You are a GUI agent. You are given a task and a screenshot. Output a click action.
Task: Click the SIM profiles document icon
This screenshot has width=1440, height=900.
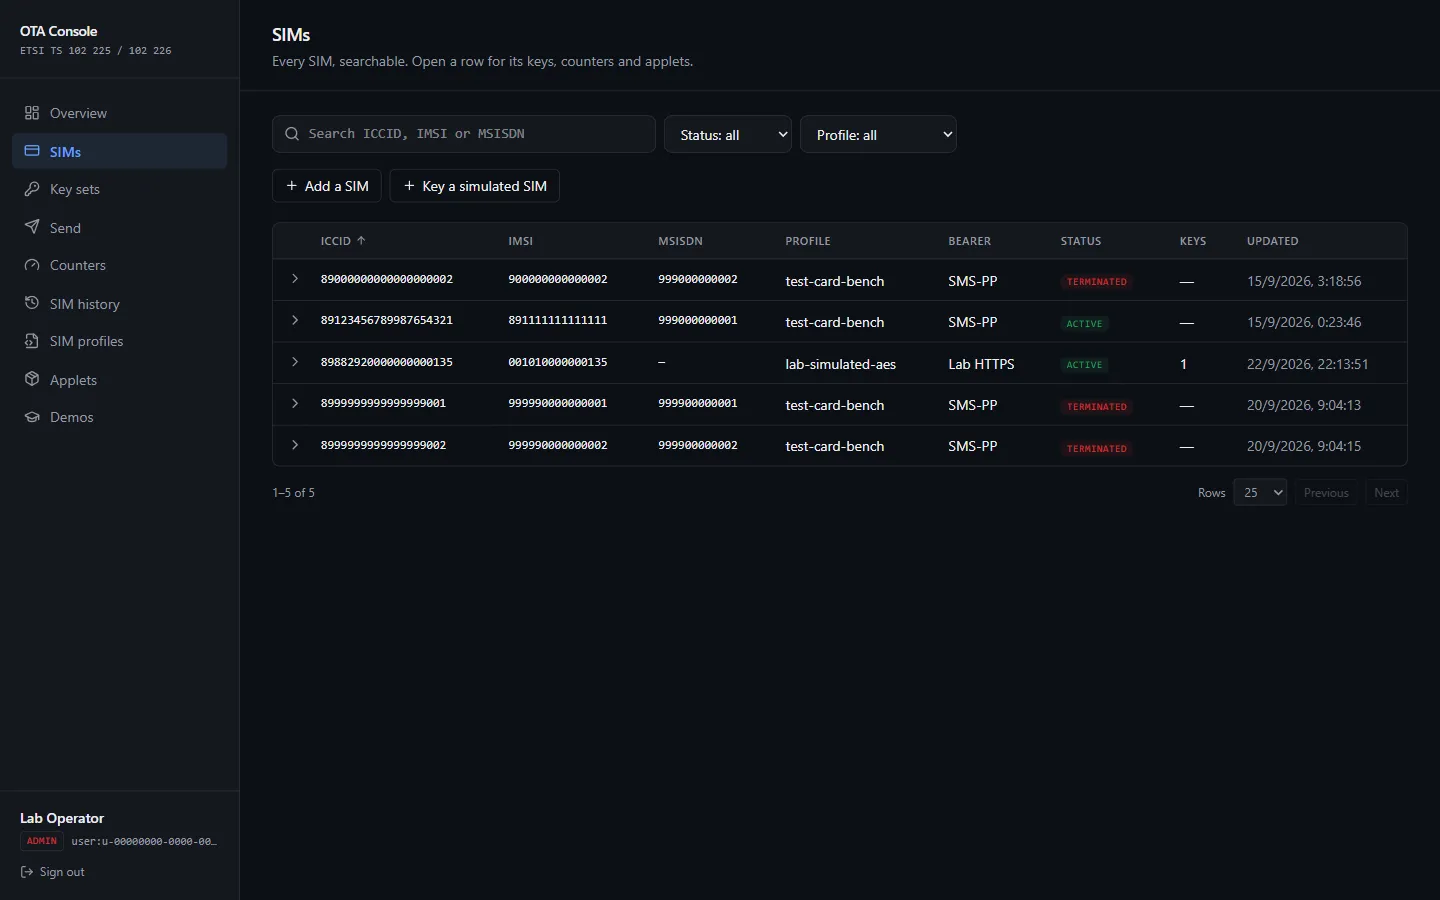point(32,341)
